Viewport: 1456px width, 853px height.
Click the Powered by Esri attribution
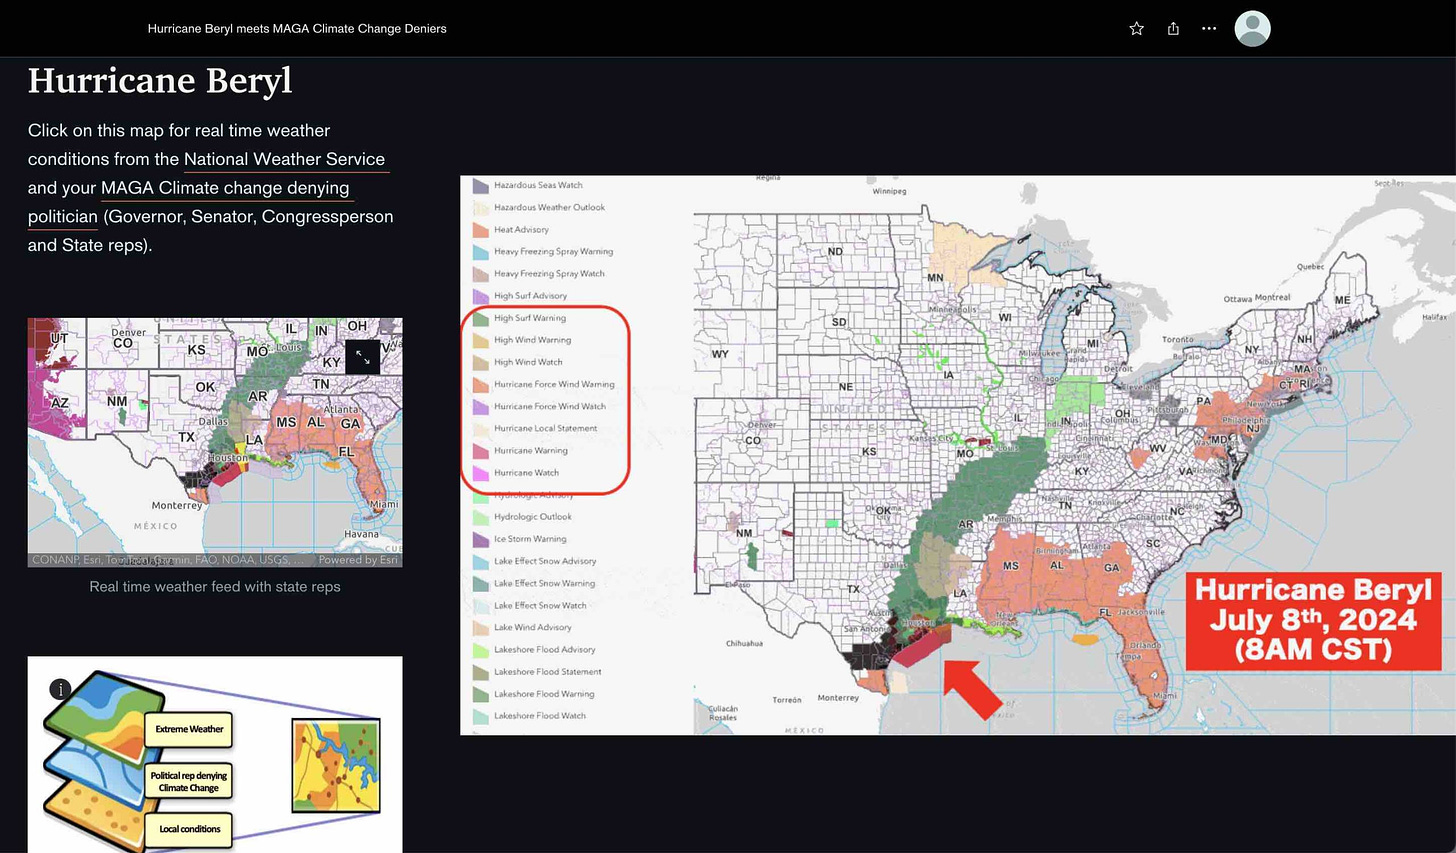click(357, 560)
